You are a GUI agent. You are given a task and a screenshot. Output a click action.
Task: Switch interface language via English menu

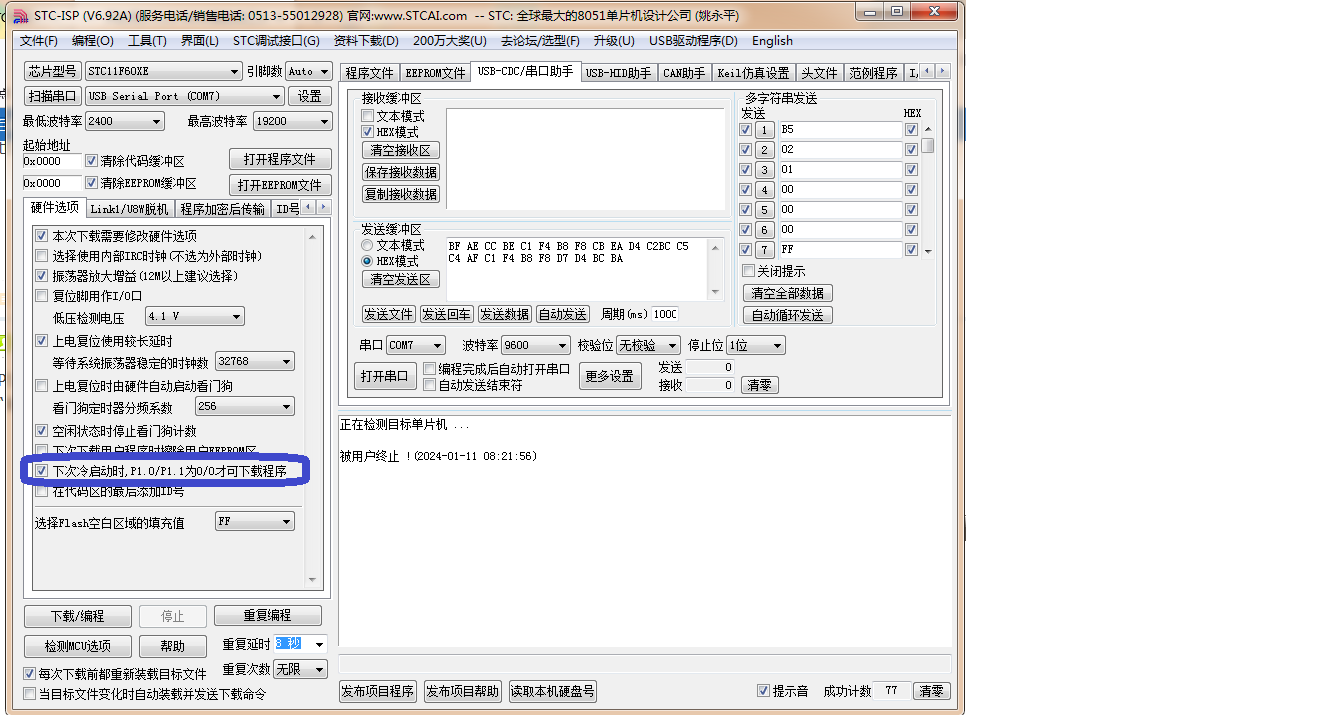tap(772, 41)
